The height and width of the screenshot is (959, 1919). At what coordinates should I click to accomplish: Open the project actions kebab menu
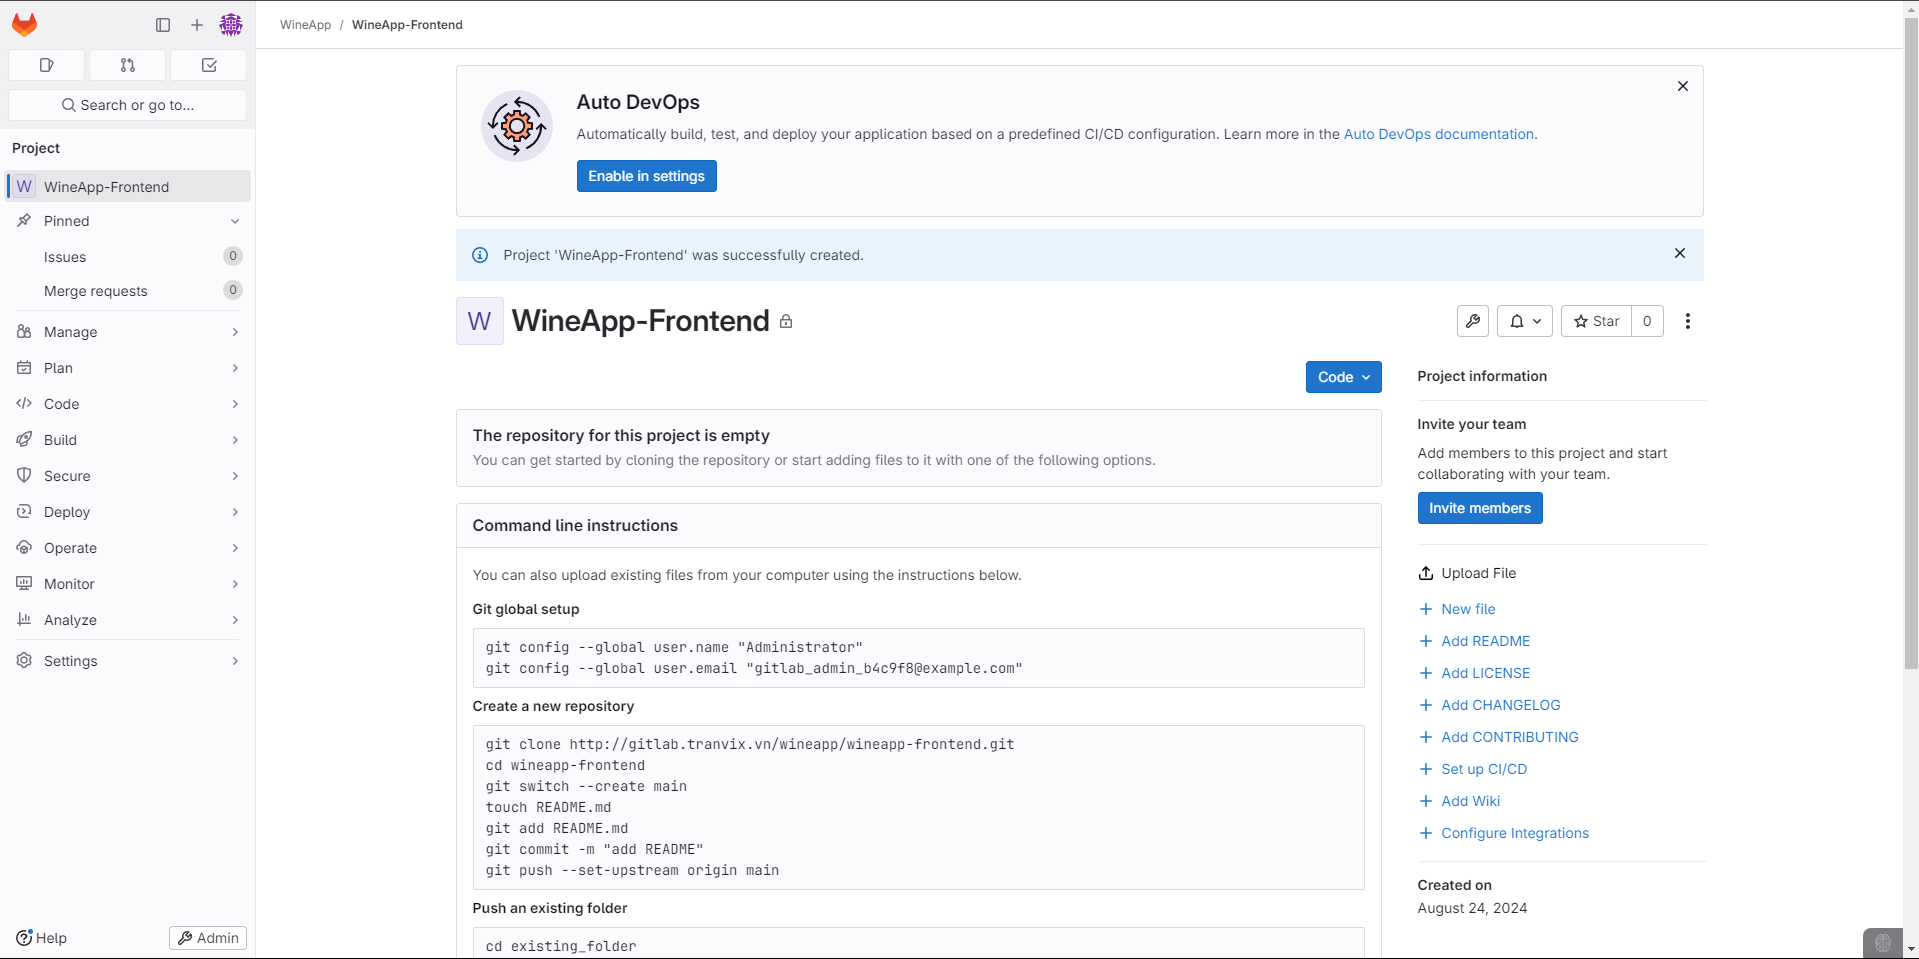1688,321
